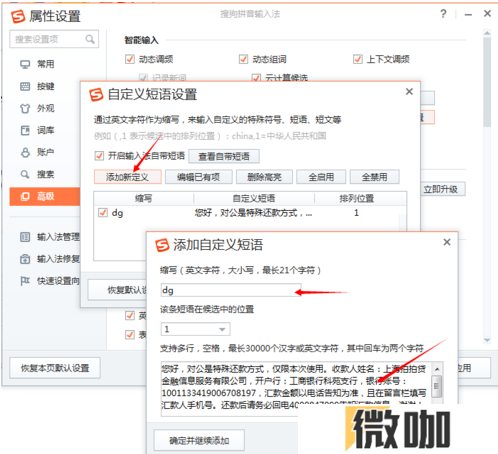Open the 词库 settings category
The height and width of the screenshot is (454, 498).
tap(45, 130)
